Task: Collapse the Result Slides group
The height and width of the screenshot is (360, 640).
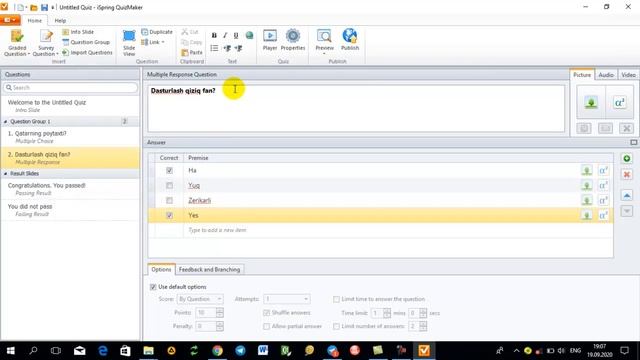Action: pyautogui.click(x=6, y=173)
